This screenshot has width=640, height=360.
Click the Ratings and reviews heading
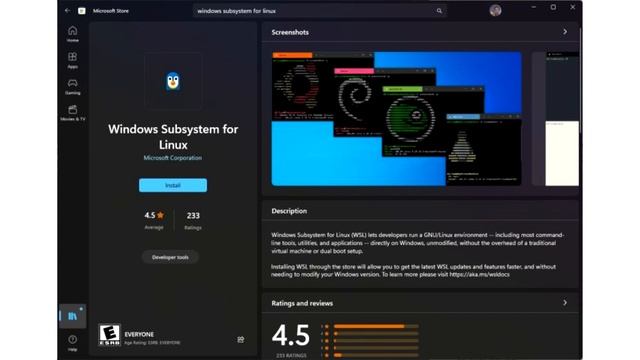(x=302, y=303)
